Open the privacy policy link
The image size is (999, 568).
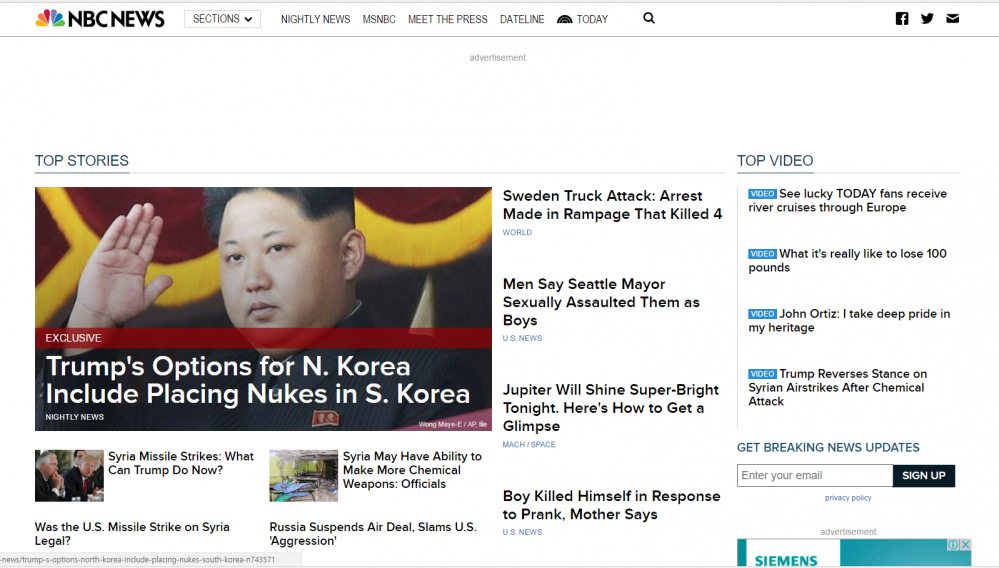[x=848, y=498]
